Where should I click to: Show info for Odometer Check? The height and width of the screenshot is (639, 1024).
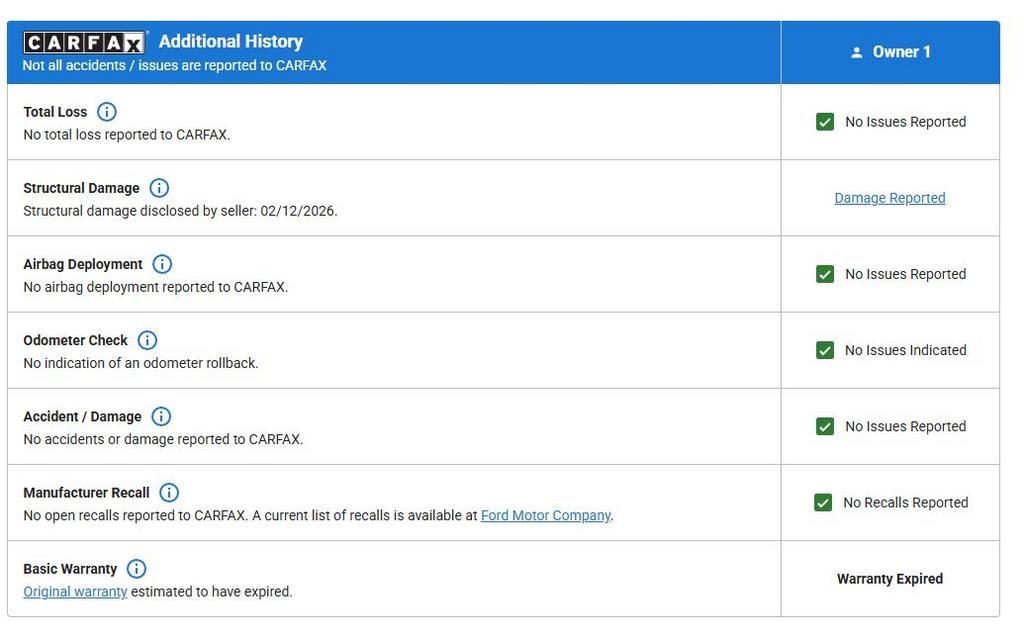(x=147, y=340)
